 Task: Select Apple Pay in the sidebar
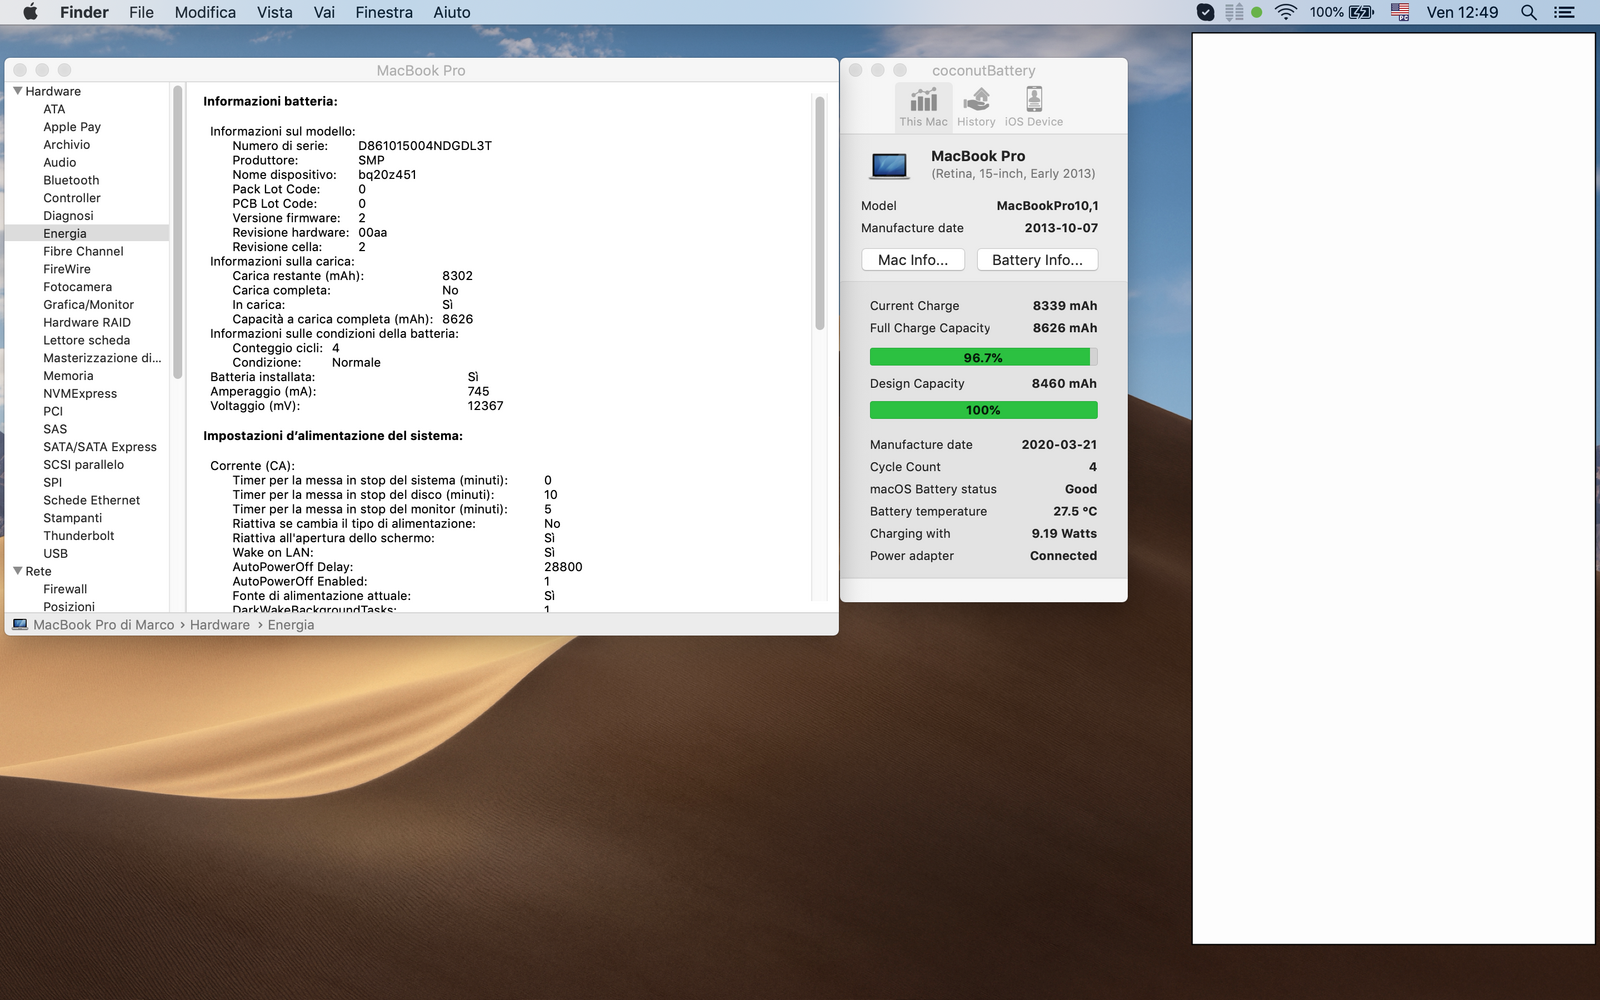pyautogui.click(x=72, y=127)
